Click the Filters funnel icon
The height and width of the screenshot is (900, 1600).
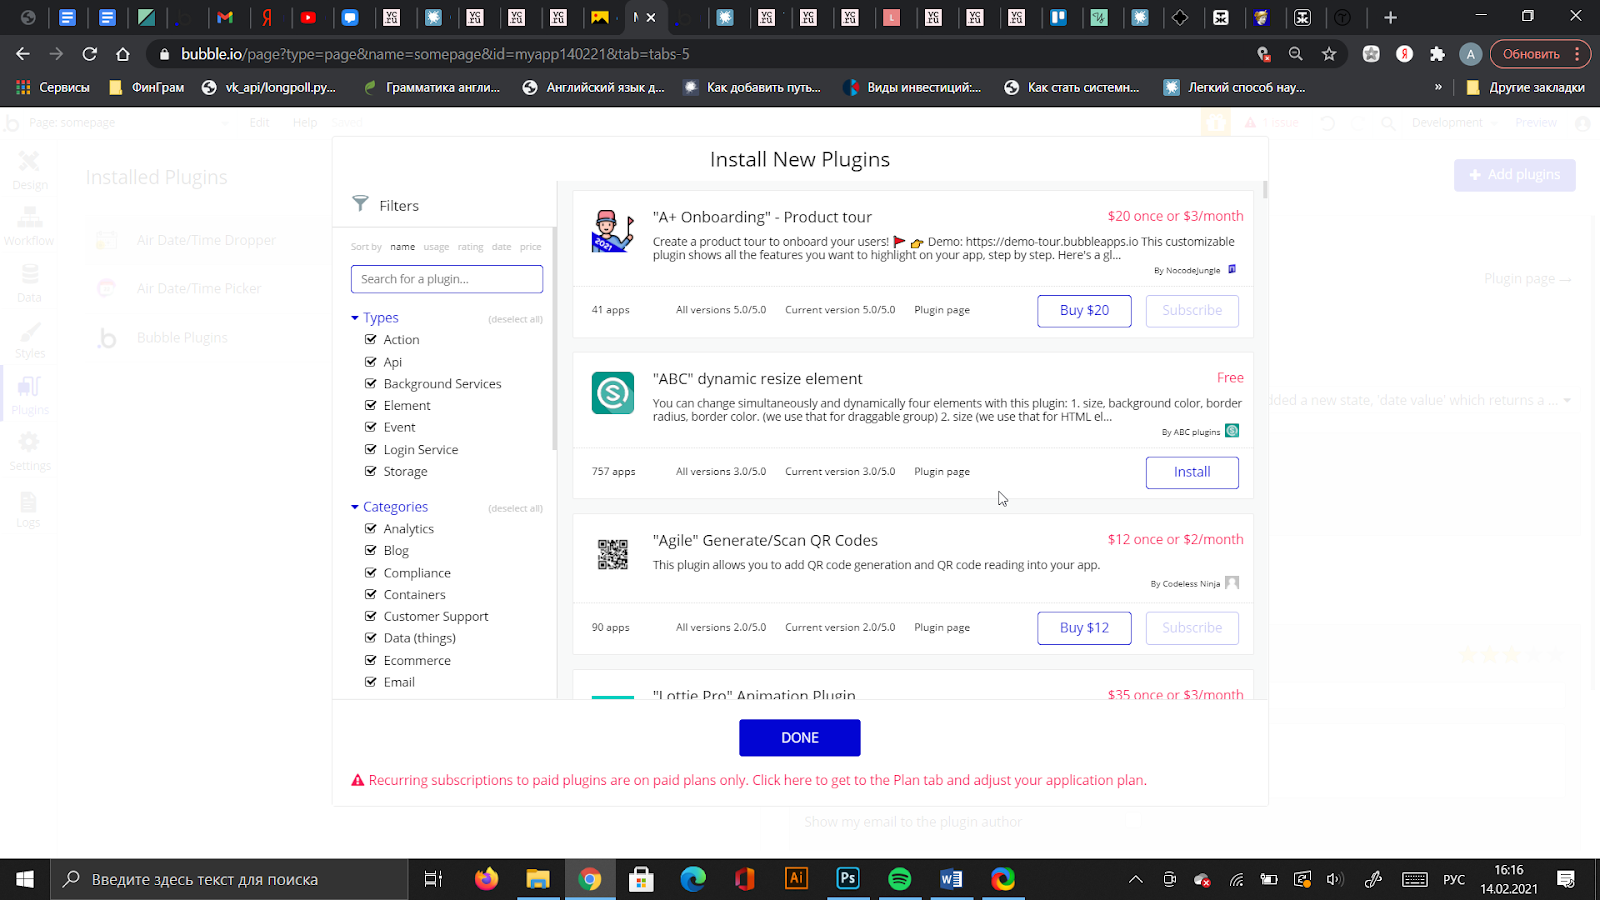pos(360,204)
